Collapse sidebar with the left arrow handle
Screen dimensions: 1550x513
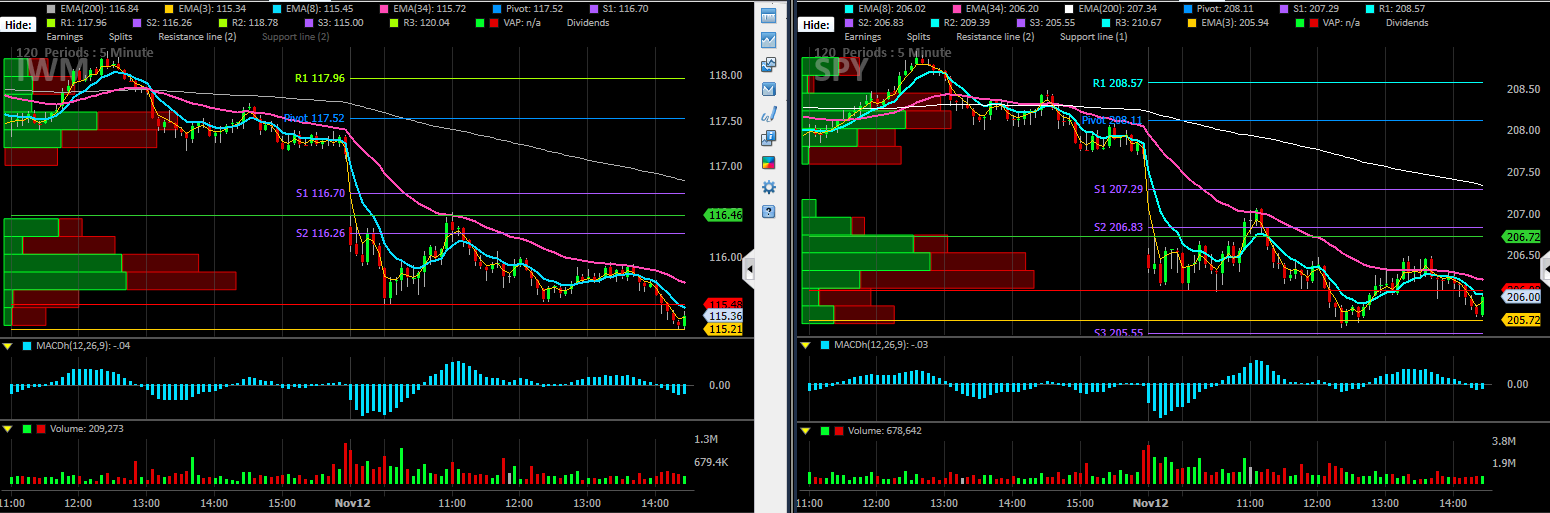click(x=748, y=270)
